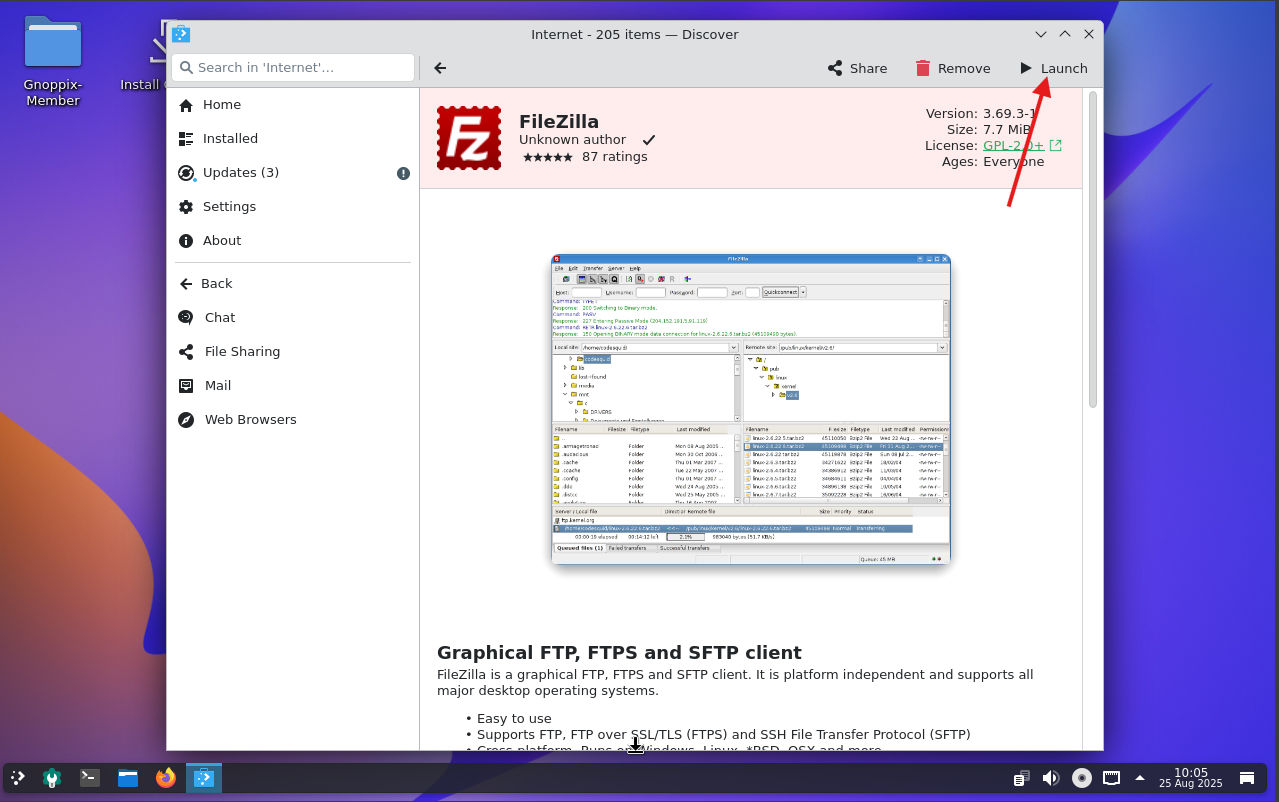Open the GPL-2.0+ license link
The image size is (1279, 802).
1012,146
